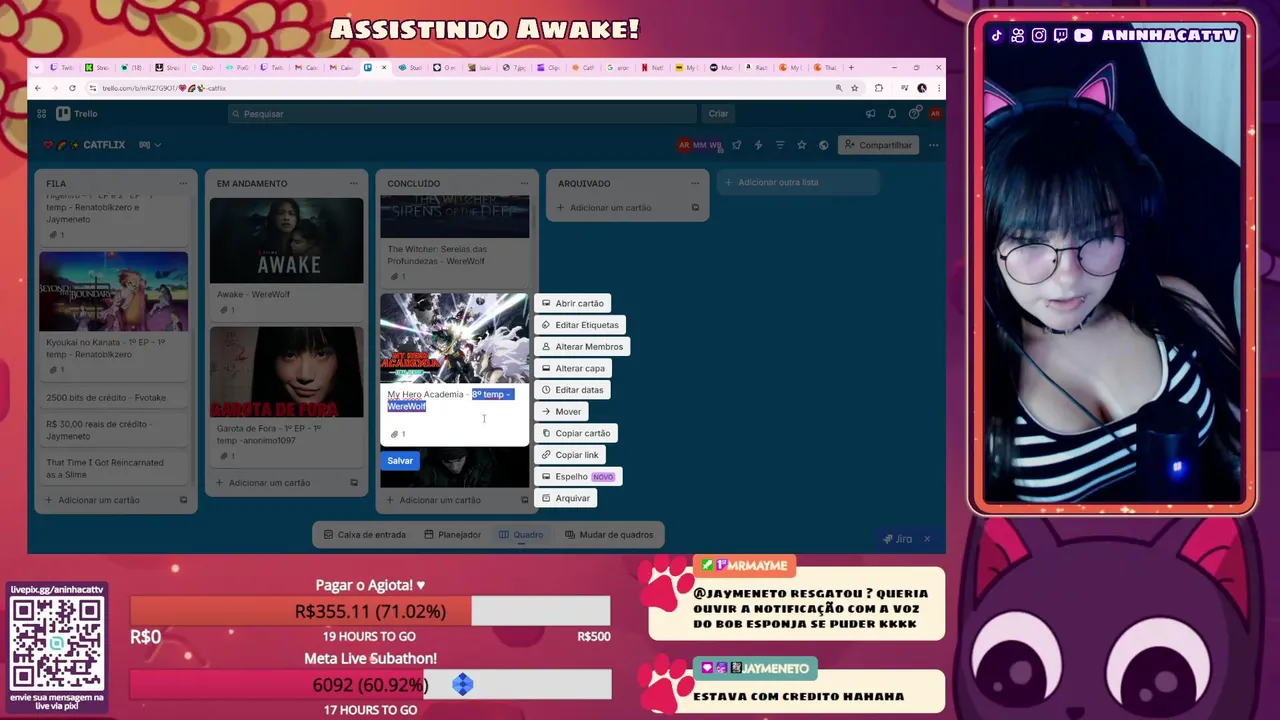
Task: Bookmark this page with address bar star
Action: (854, 88)
